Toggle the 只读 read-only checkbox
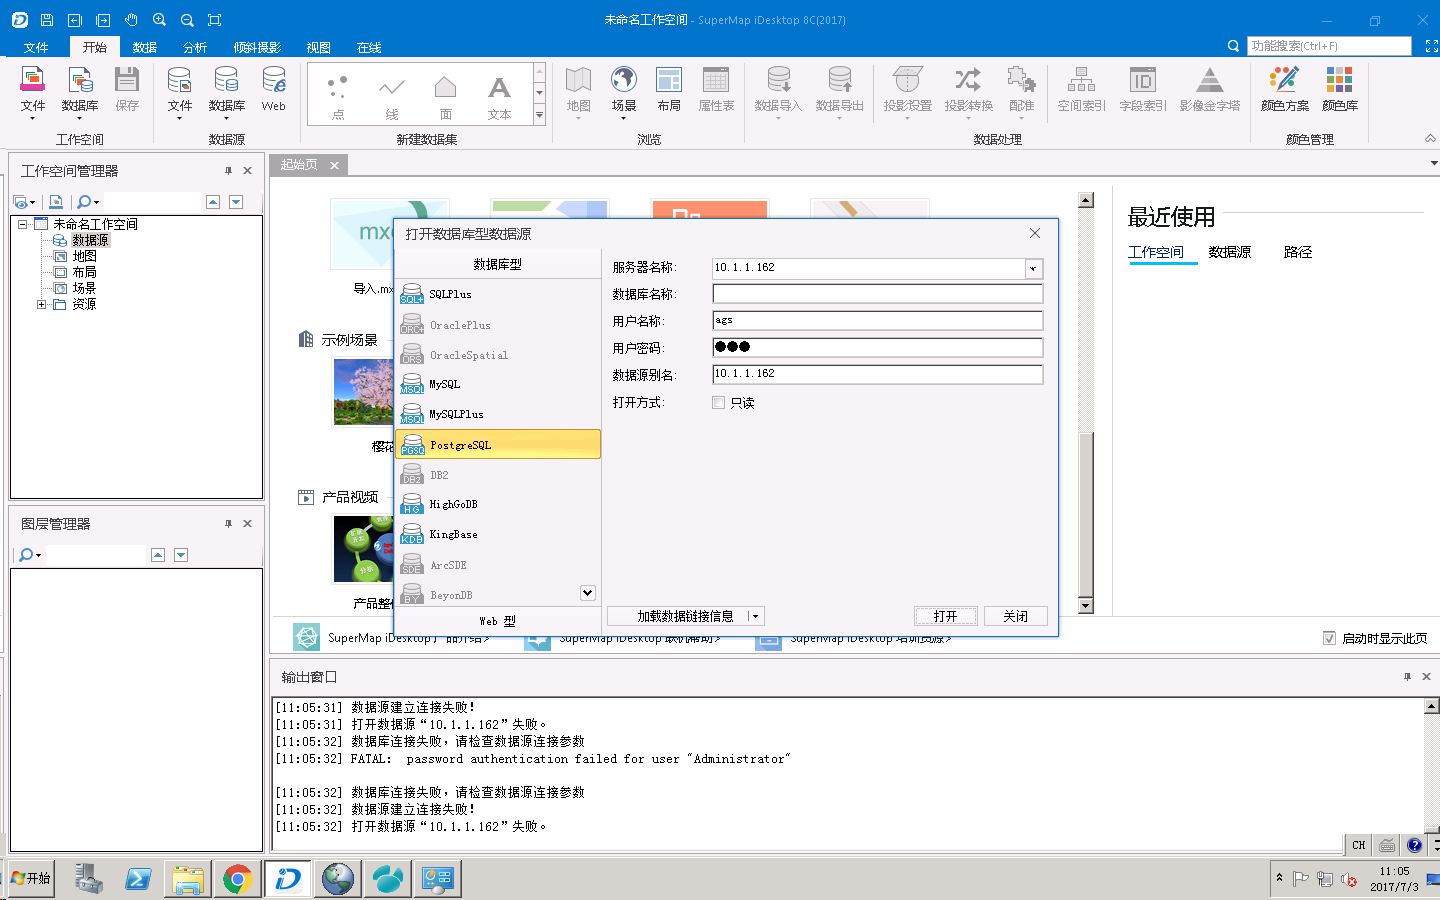Image resolution: width=1440 pixels, height=900 pixels. (718, 402)
